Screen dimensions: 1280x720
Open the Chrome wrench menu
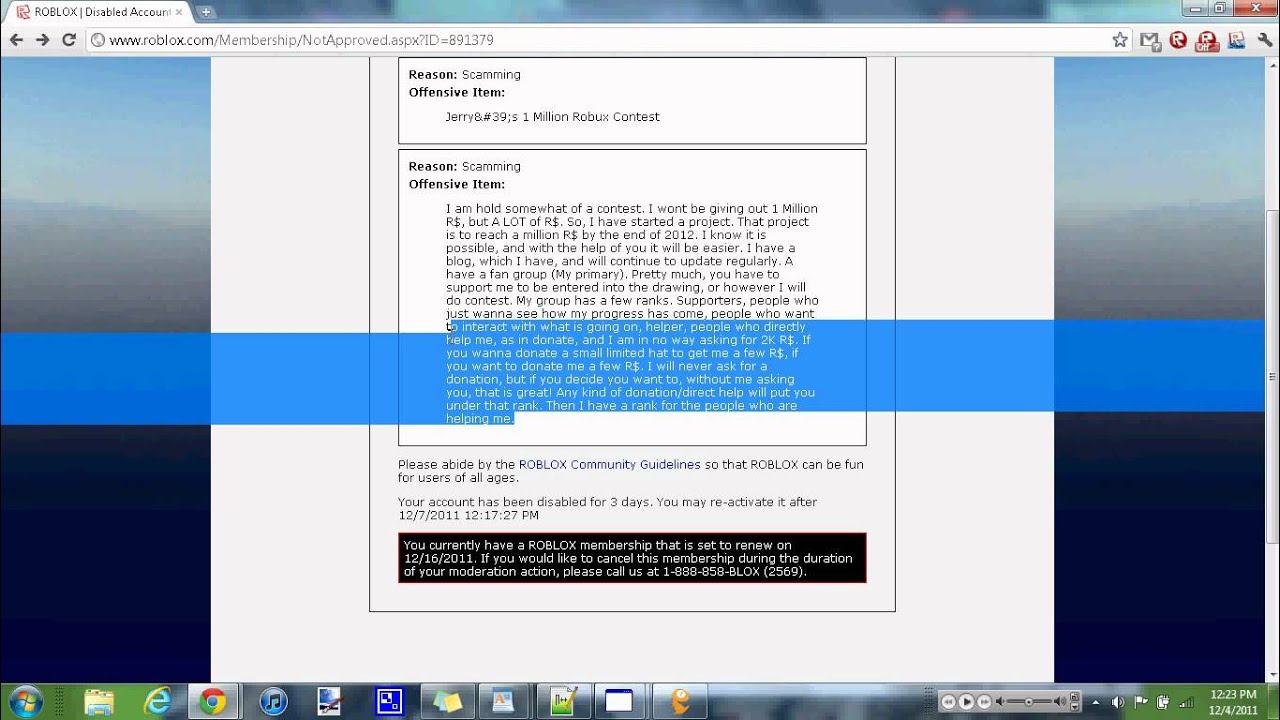click(1263, 40)
